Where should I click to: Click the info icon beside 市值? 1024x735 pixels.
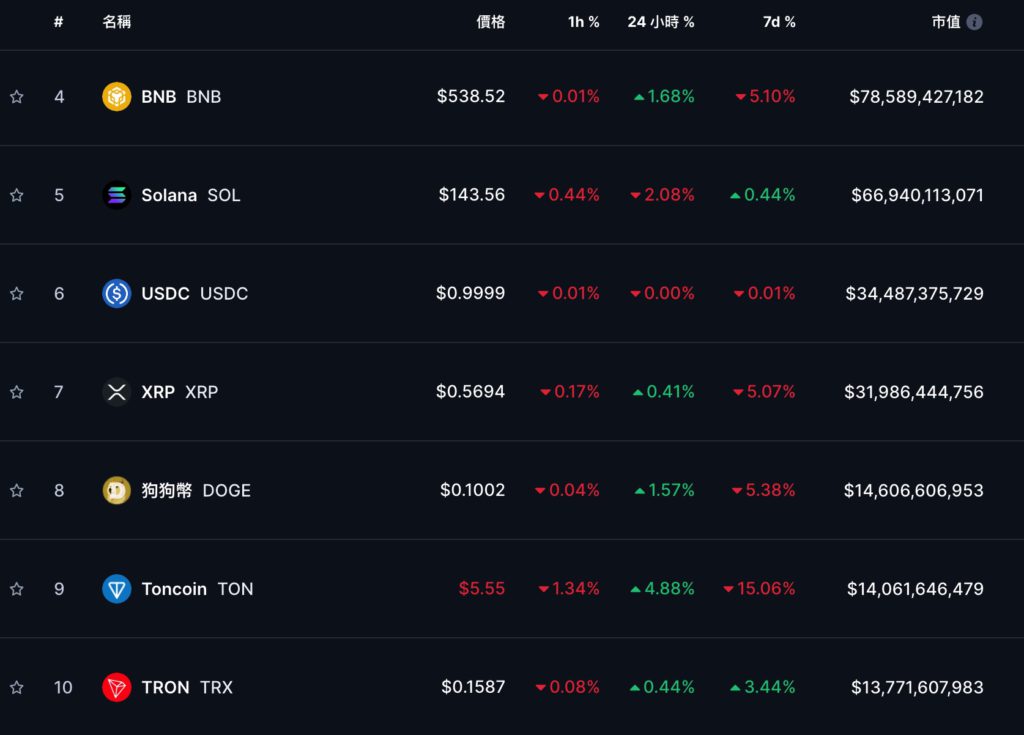974,22
